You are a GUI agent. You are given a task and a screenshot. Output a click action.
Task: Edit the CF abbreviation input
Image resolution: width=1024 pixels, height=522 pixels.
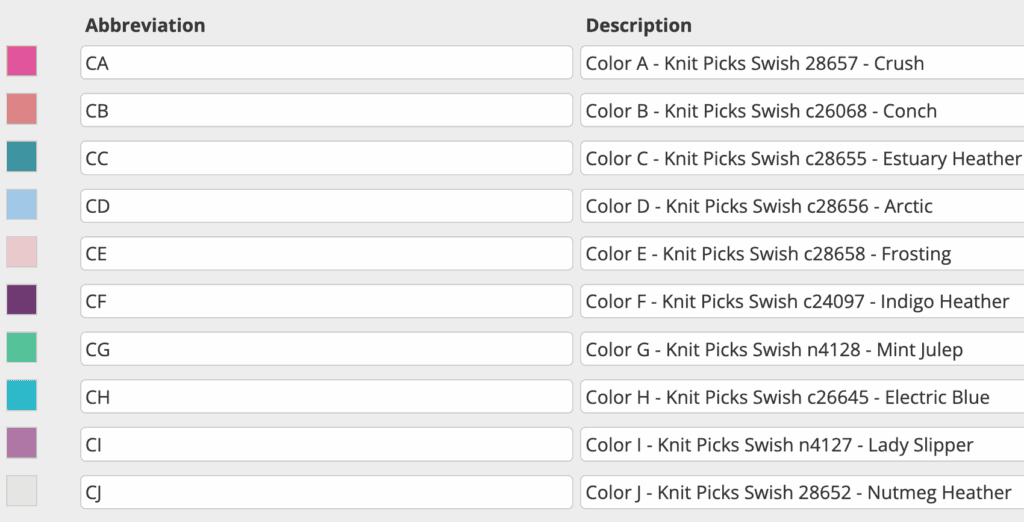click(x=327, y=301)
